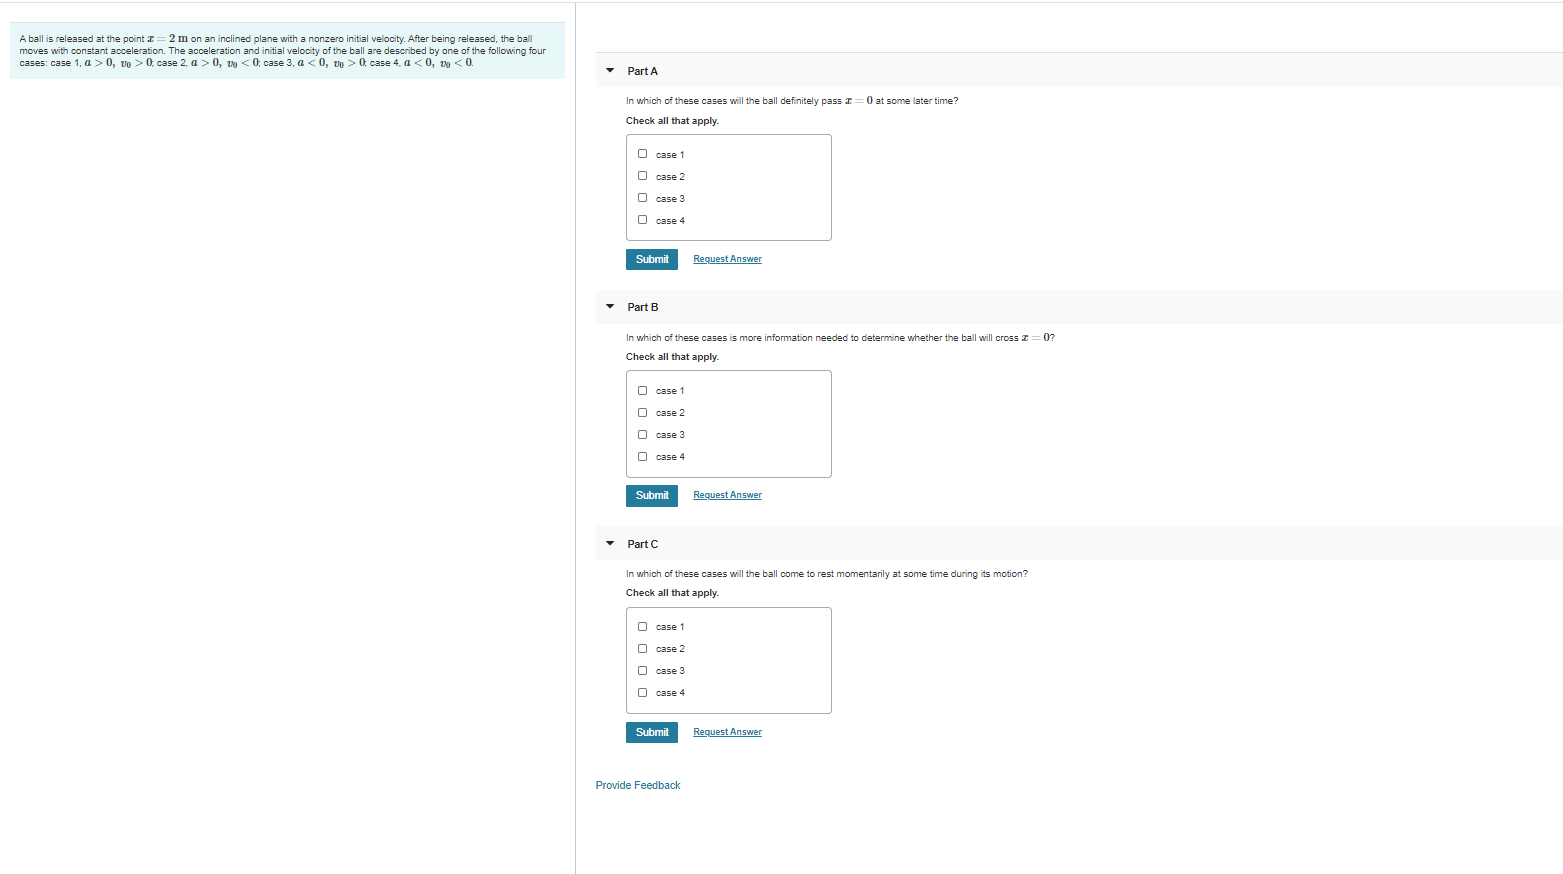Check case 3 in Part B
The height and width of the screenshot is (874, 1563).
642,434
